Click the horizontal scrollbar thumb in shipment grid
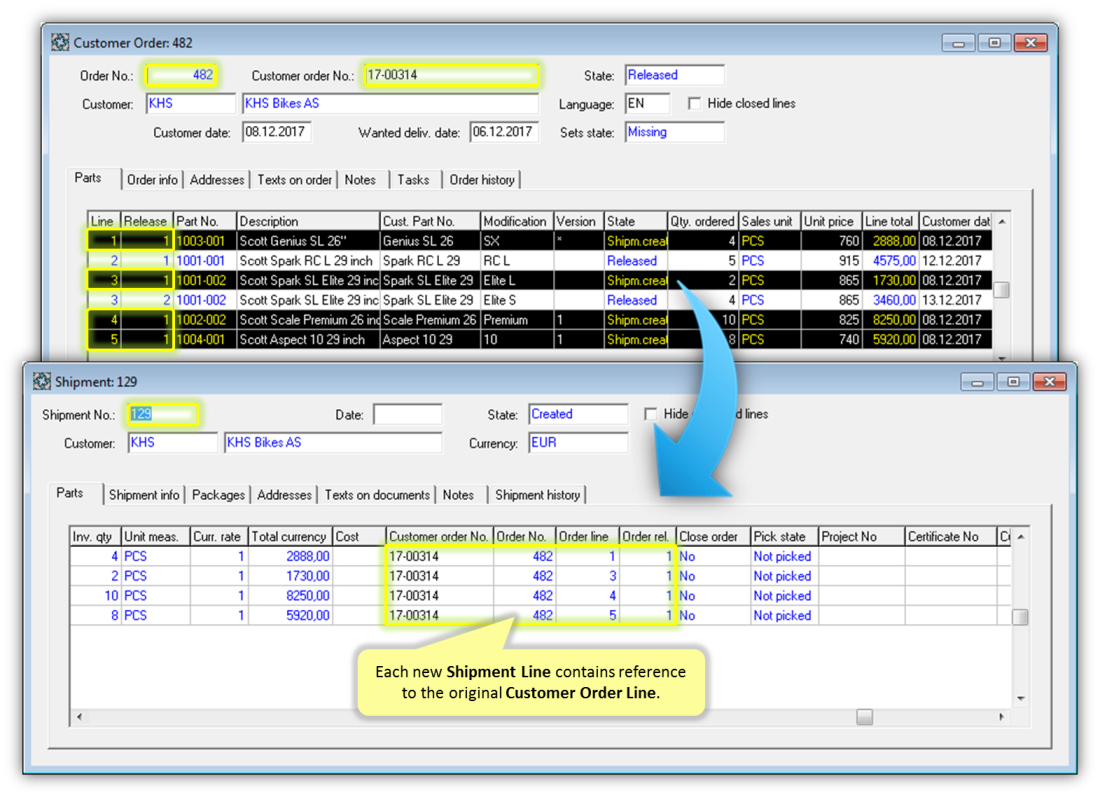Image resolution: width=1100 pixels, height=797 pixels. pyautogui.click(x=864, y=717)
